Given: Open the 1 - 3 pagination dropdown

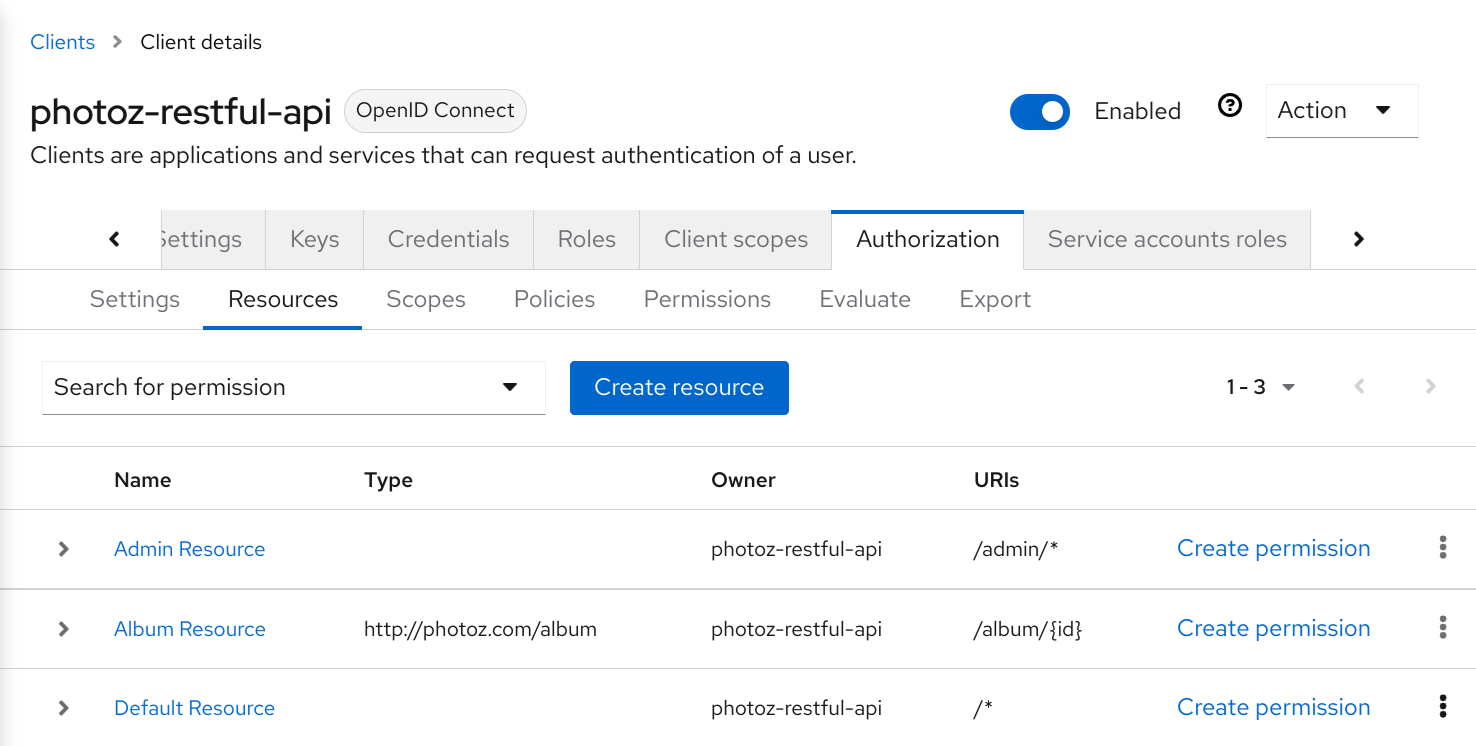Looking at the screenshot, I should point(1260,387).
